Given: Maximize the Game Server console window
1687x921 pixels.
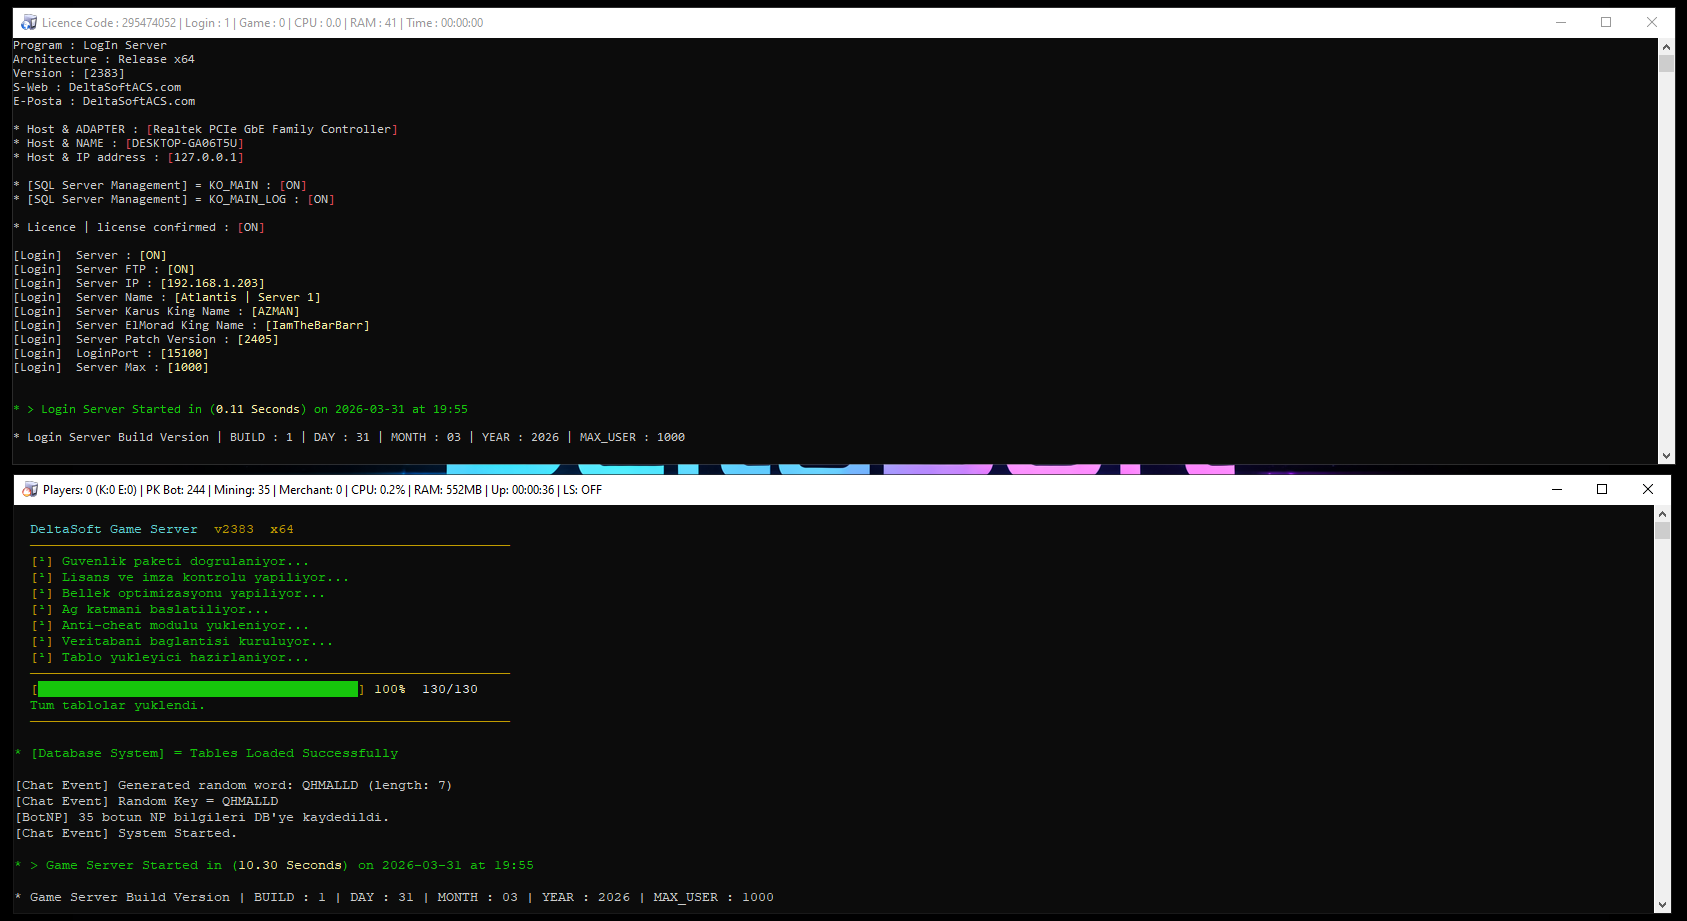Looking at the screenshot, I should coord(1602,489).
